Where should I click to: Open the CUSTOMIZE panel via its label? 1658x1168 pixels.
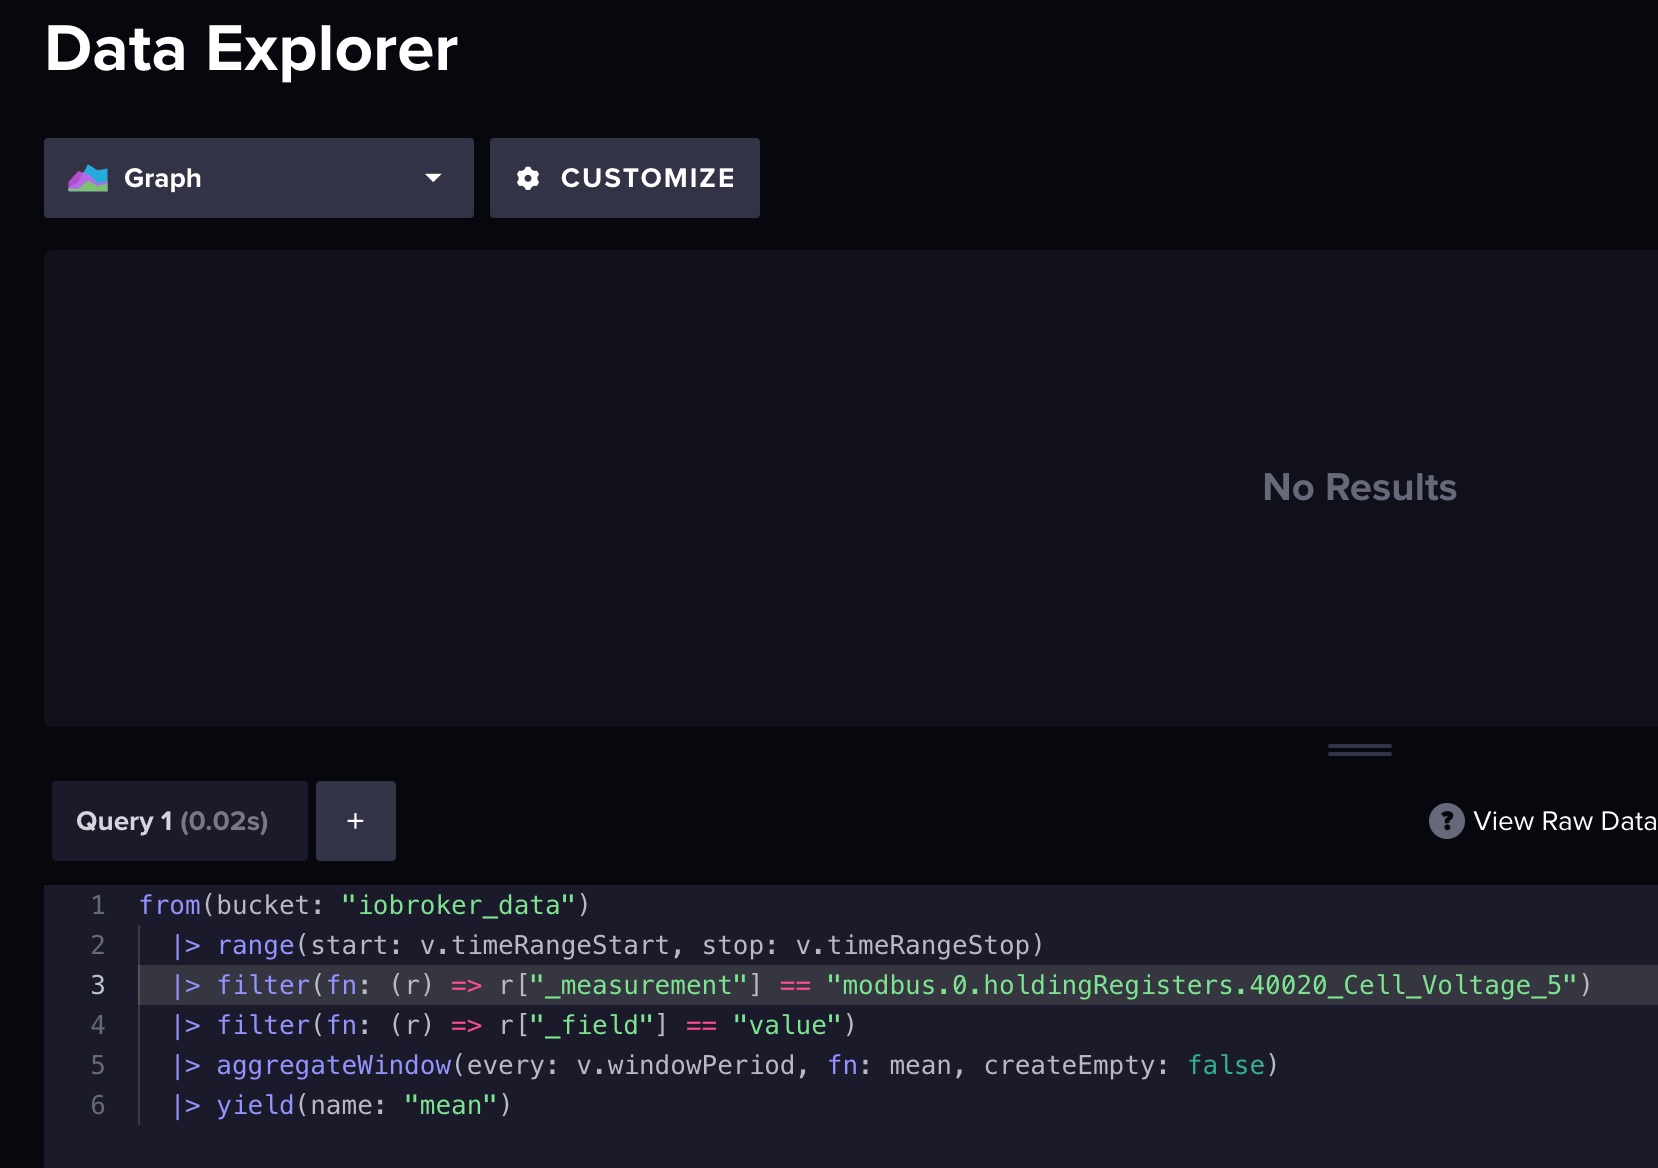647,178
